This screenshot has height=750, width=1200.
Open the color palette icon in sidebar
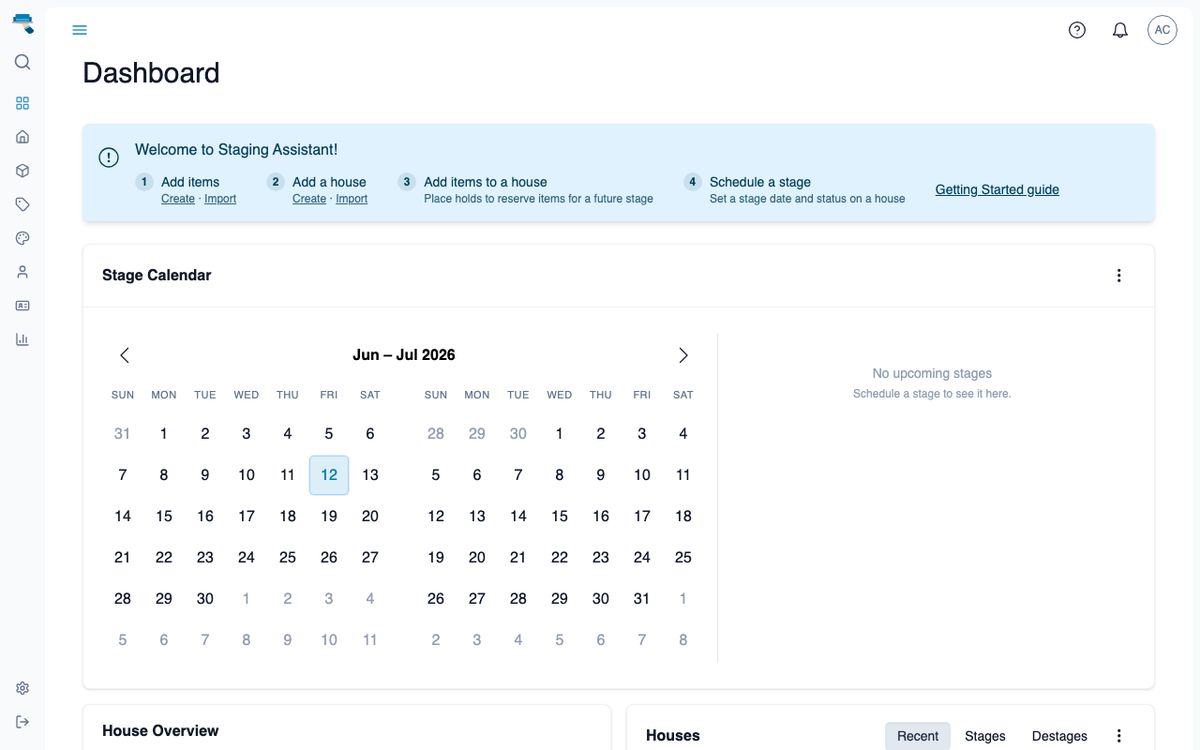[x=22, y=238]
